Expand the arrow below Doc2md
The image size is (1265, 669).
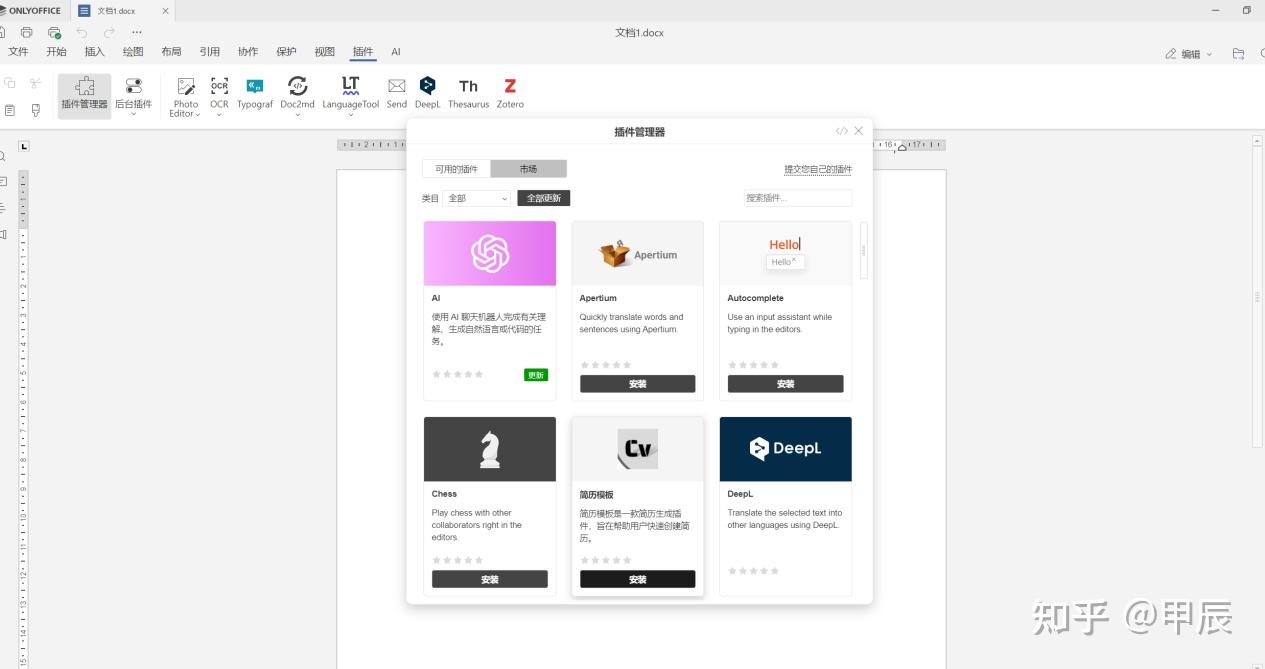[297, 114]
